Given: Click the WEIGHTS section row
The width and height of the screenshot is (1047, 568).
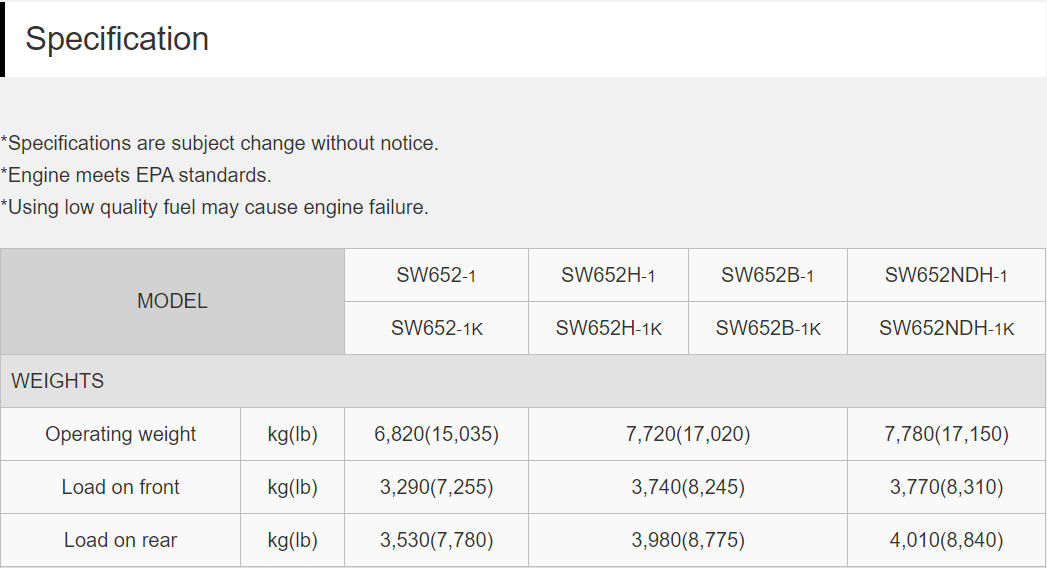Looking at the screenshot, I should click(523, 381).
